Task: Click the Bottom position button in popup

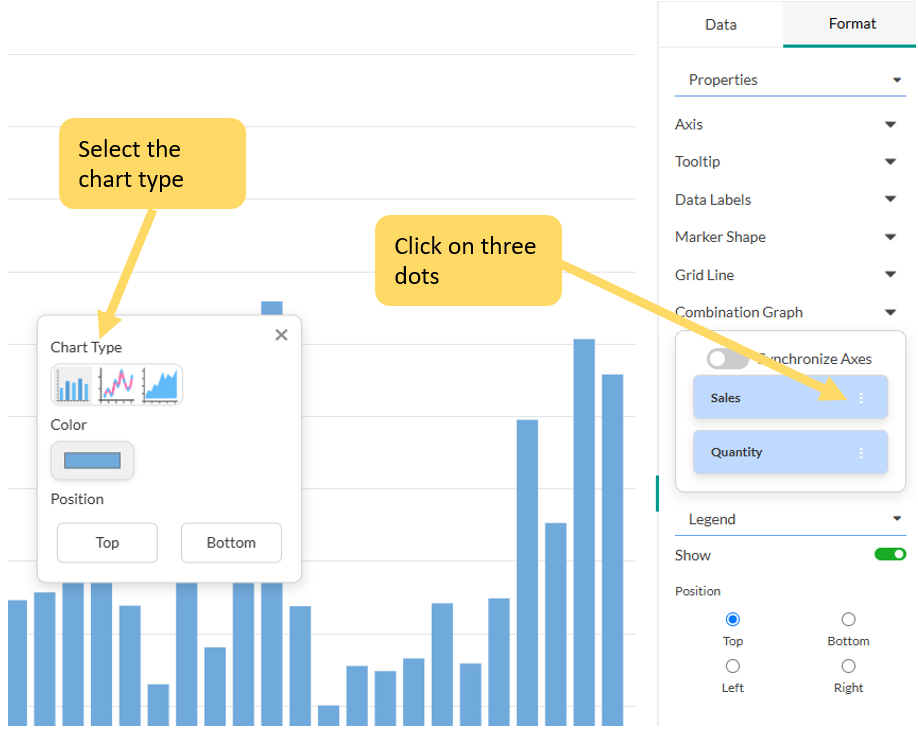Action: pyautogui.click(x=231, y=543)
